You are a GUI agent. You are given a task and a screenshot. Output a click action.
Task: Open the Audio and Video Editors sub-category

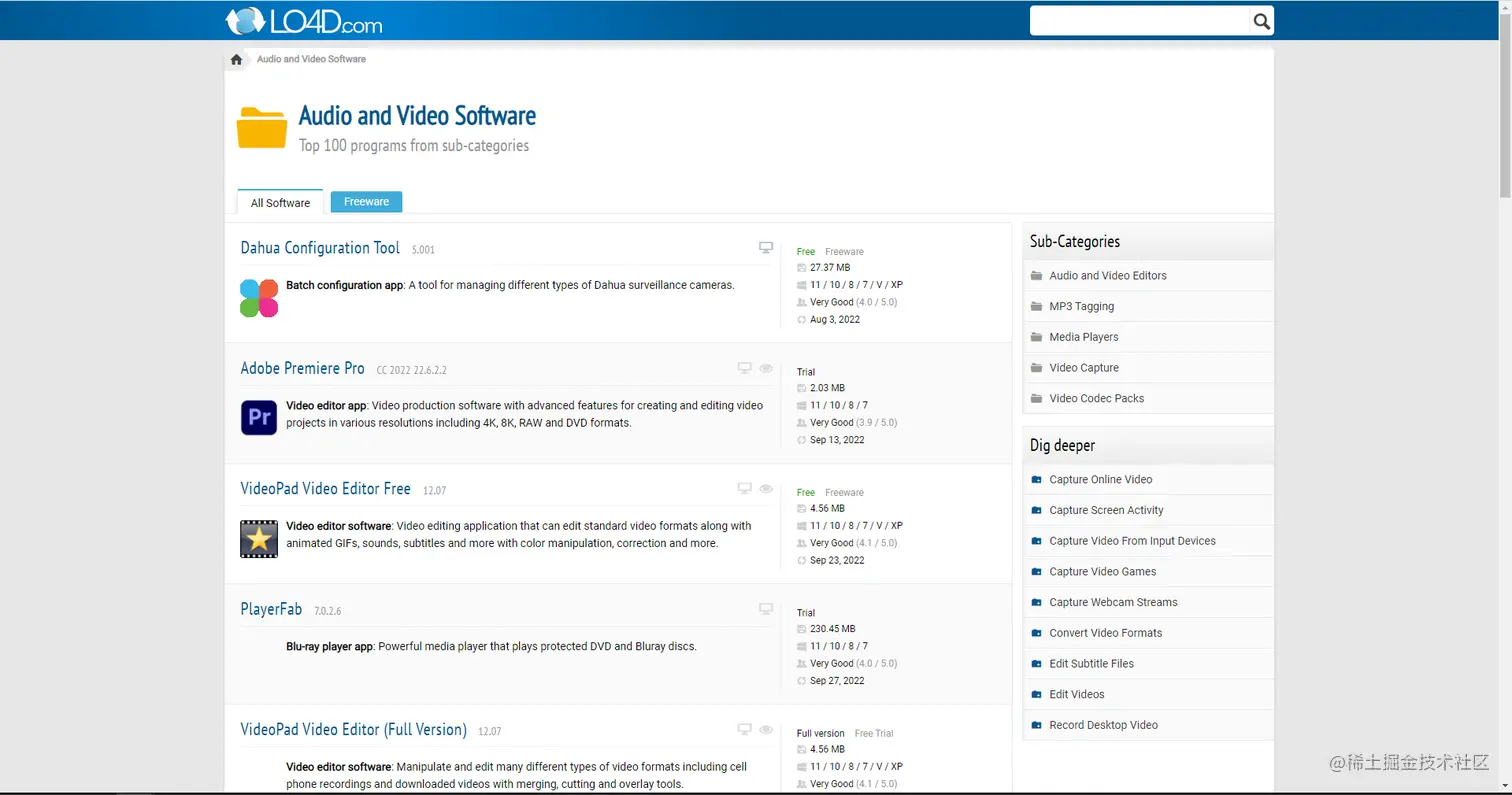[1107, 275]
